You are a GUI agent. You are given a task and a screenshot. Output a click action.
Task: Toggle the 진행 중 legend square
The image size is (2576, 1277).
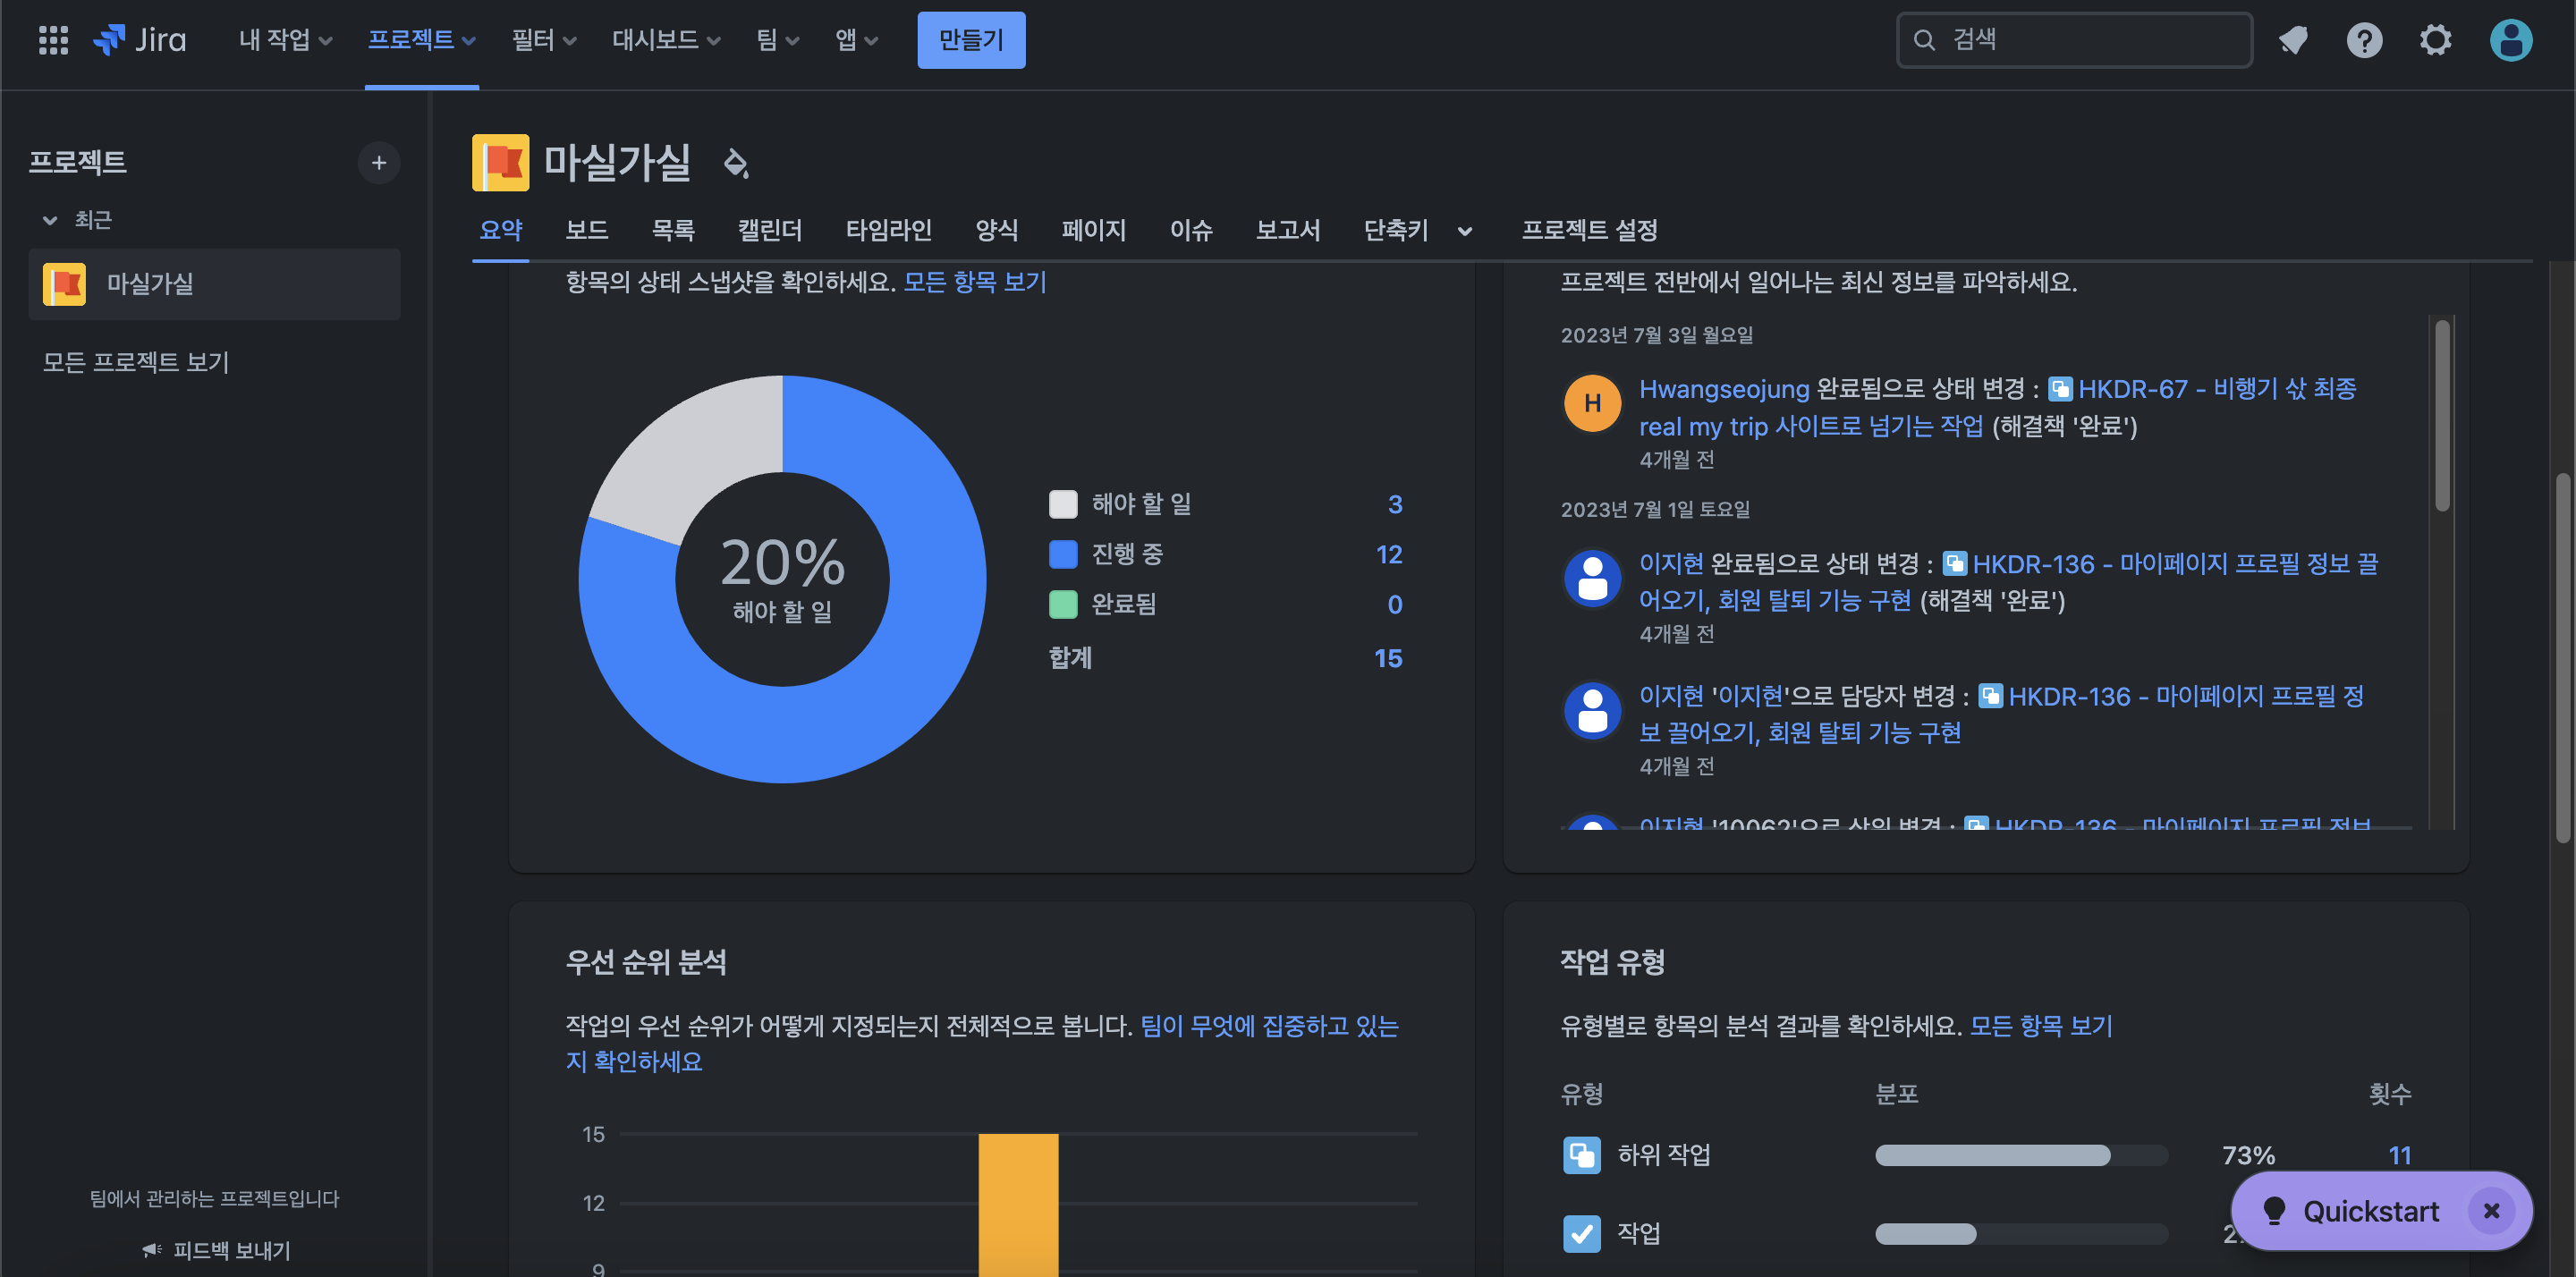(x=1062, y=554)
